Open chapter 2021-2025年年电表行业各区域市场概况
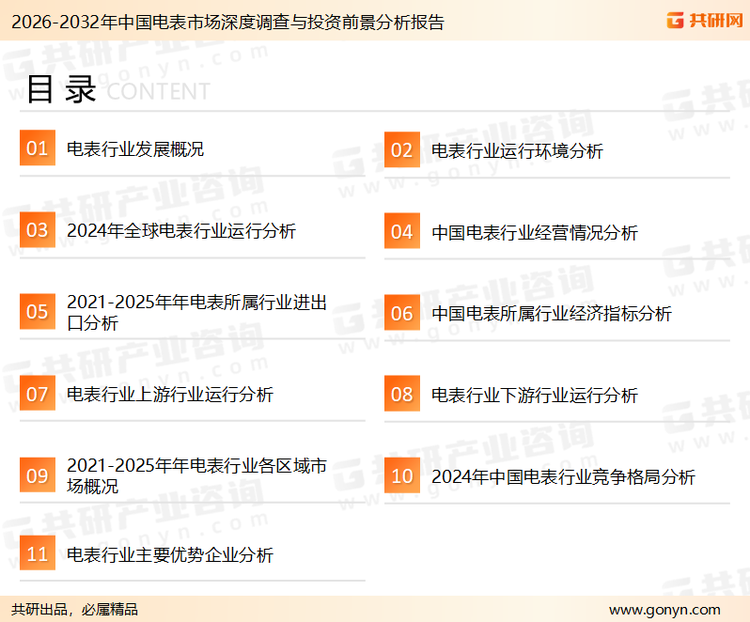Image resolution: width=750 pixels, height=622 pixels. pos(197,476)
